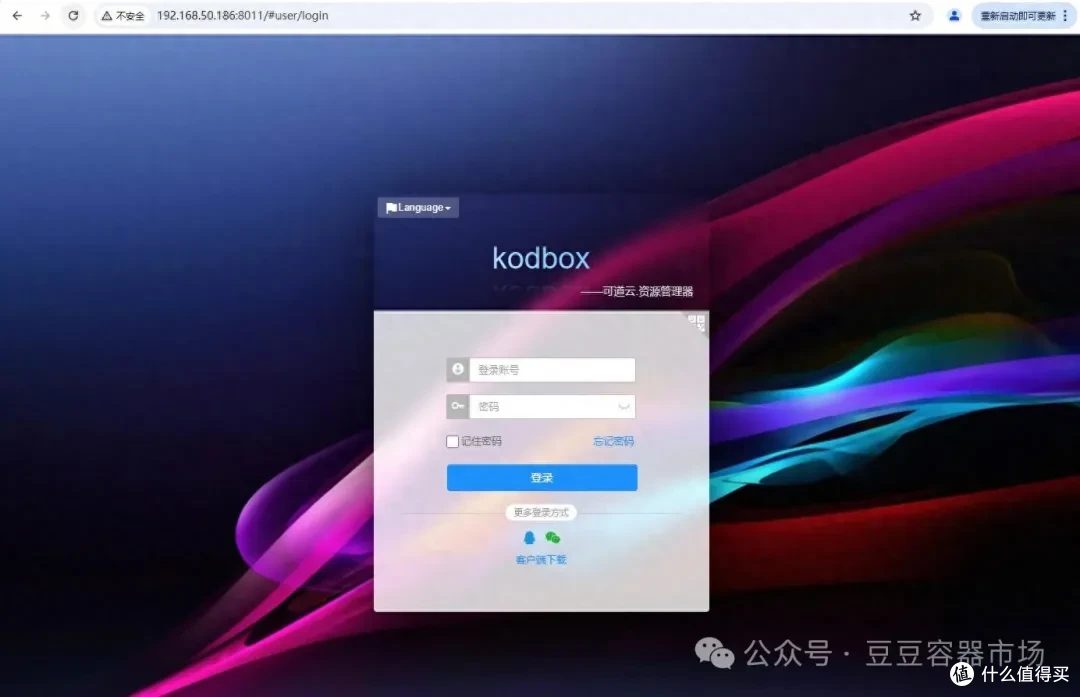Click the user avatar icon beside account field

coord(458,370)
